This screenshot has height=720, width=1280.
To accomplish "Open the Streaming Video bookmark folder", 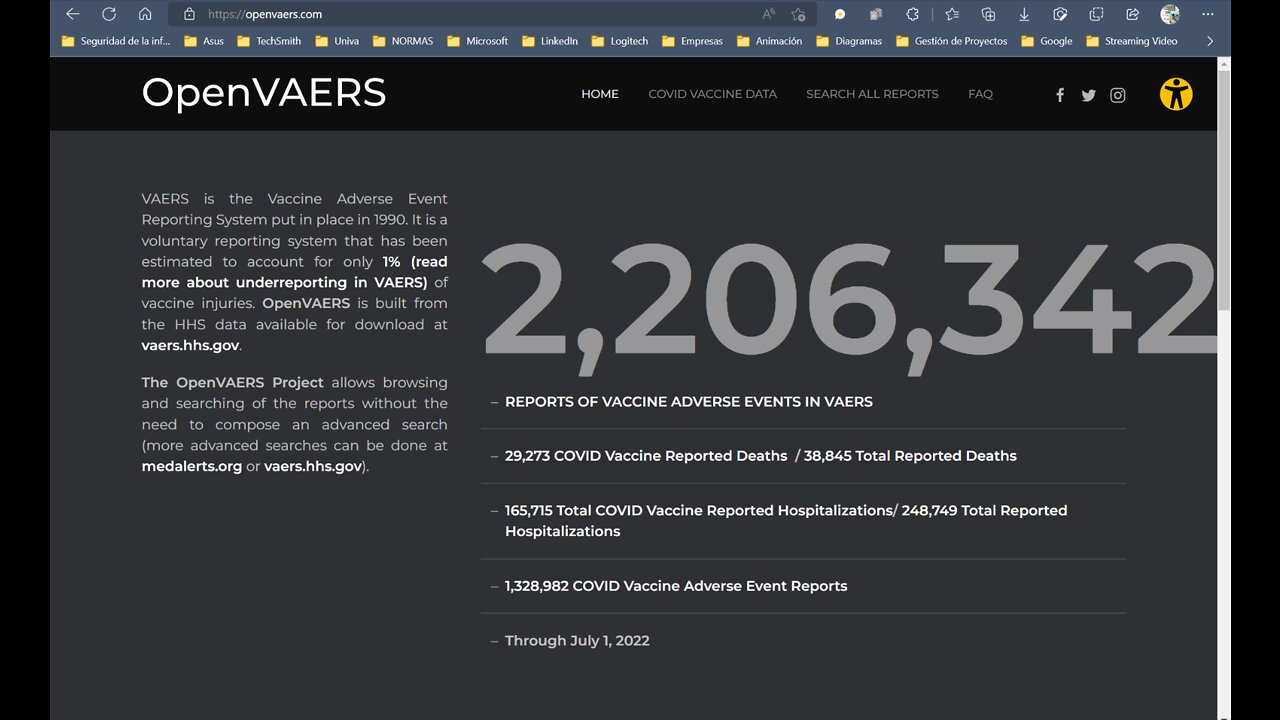I will 1132,41.
